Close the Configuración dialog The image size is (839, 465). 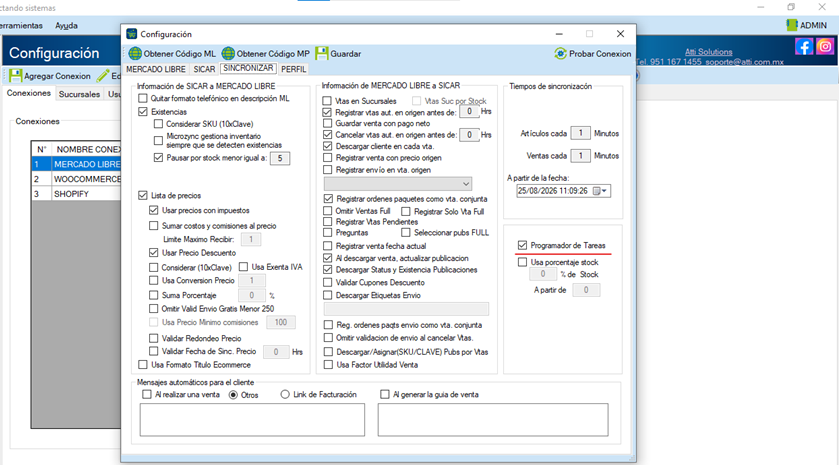coord(620,34)
